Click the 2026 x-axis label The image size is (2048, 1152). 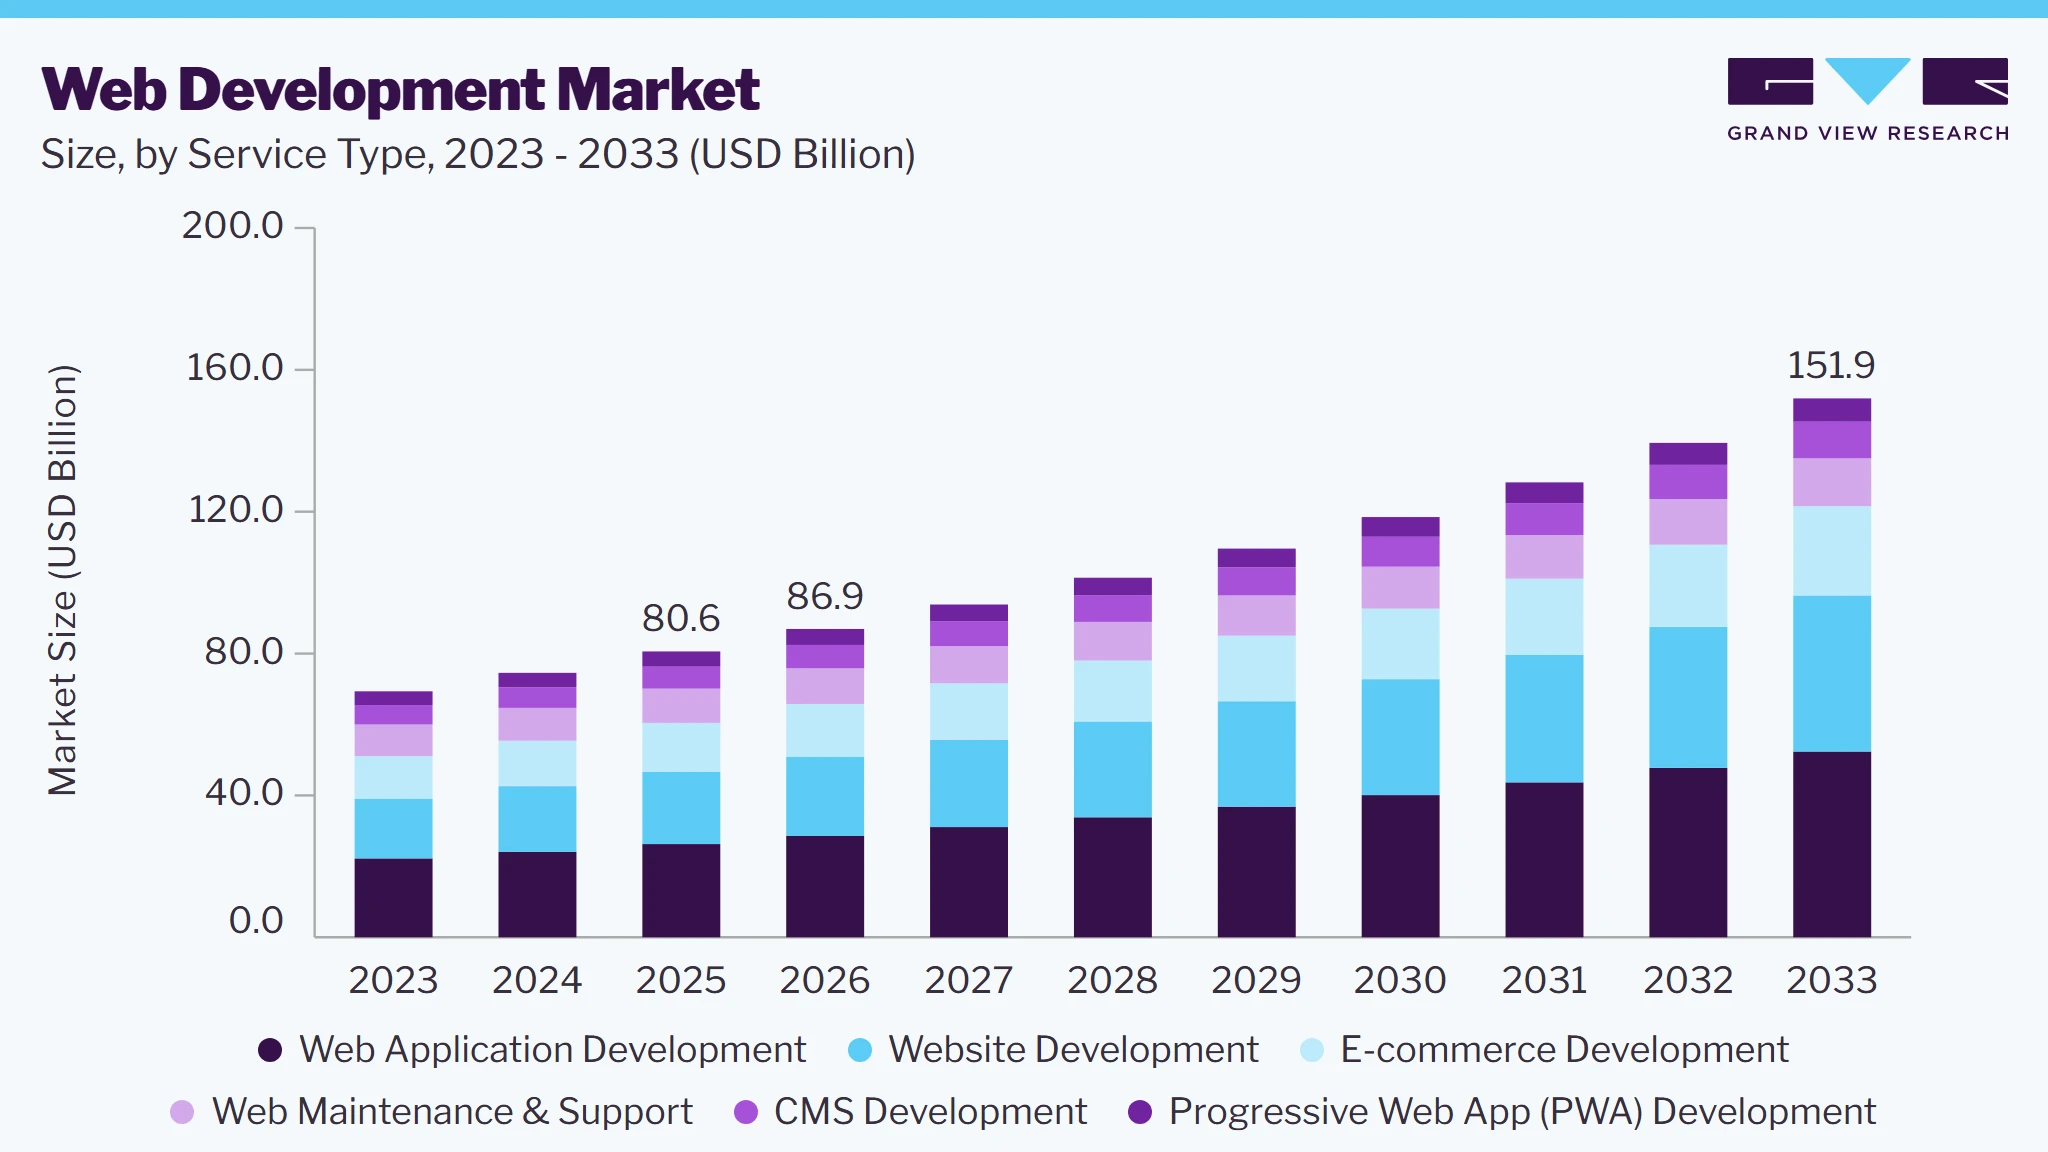coord(825,980)
